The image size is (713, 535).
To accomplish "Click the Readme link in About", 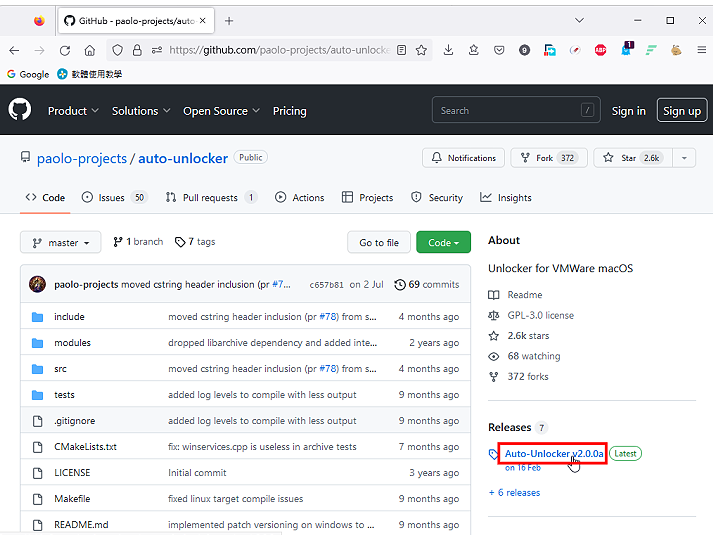I will point(515,295).
